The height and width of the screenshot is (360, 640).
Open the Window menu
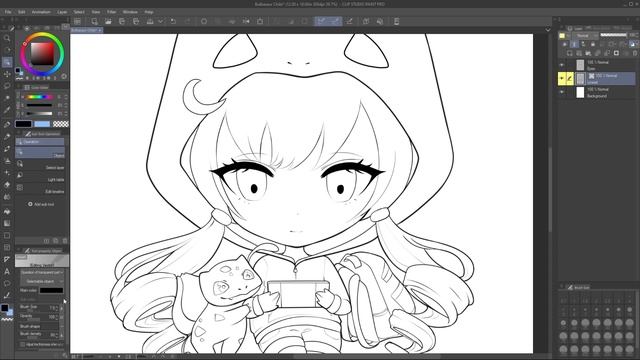tap(130, 12)
